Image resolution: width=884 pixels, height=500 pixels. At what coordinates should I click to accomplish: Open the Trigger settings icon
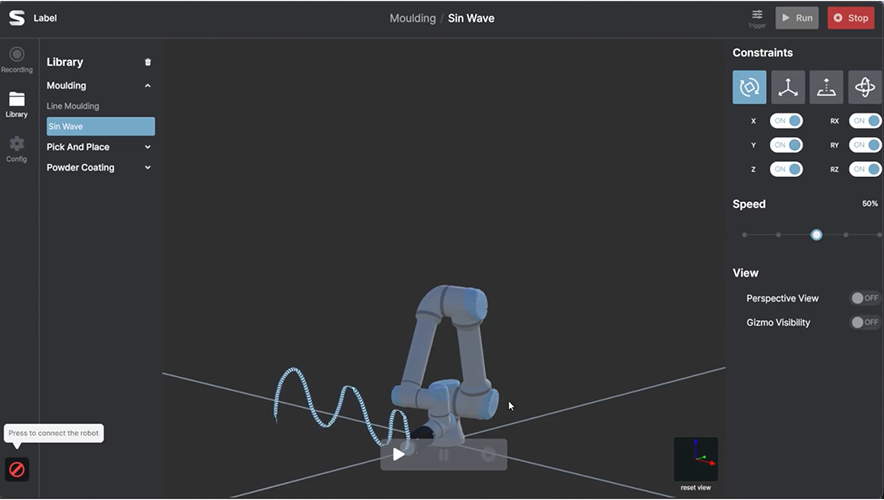757,17
